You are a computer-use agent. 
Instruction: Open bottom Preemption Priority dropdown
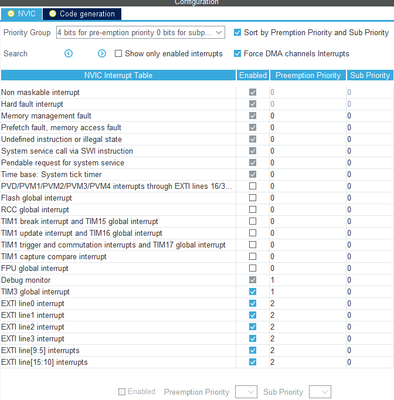(x=246, y=392)
